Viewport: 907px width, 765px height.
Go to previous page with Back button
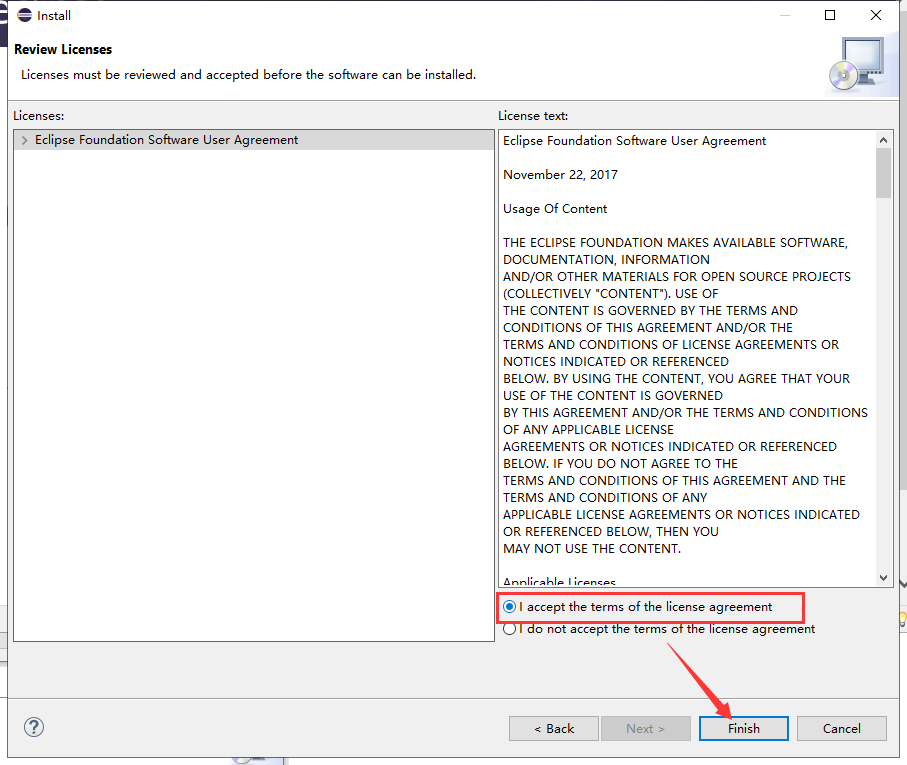click(x=553, y=728)
